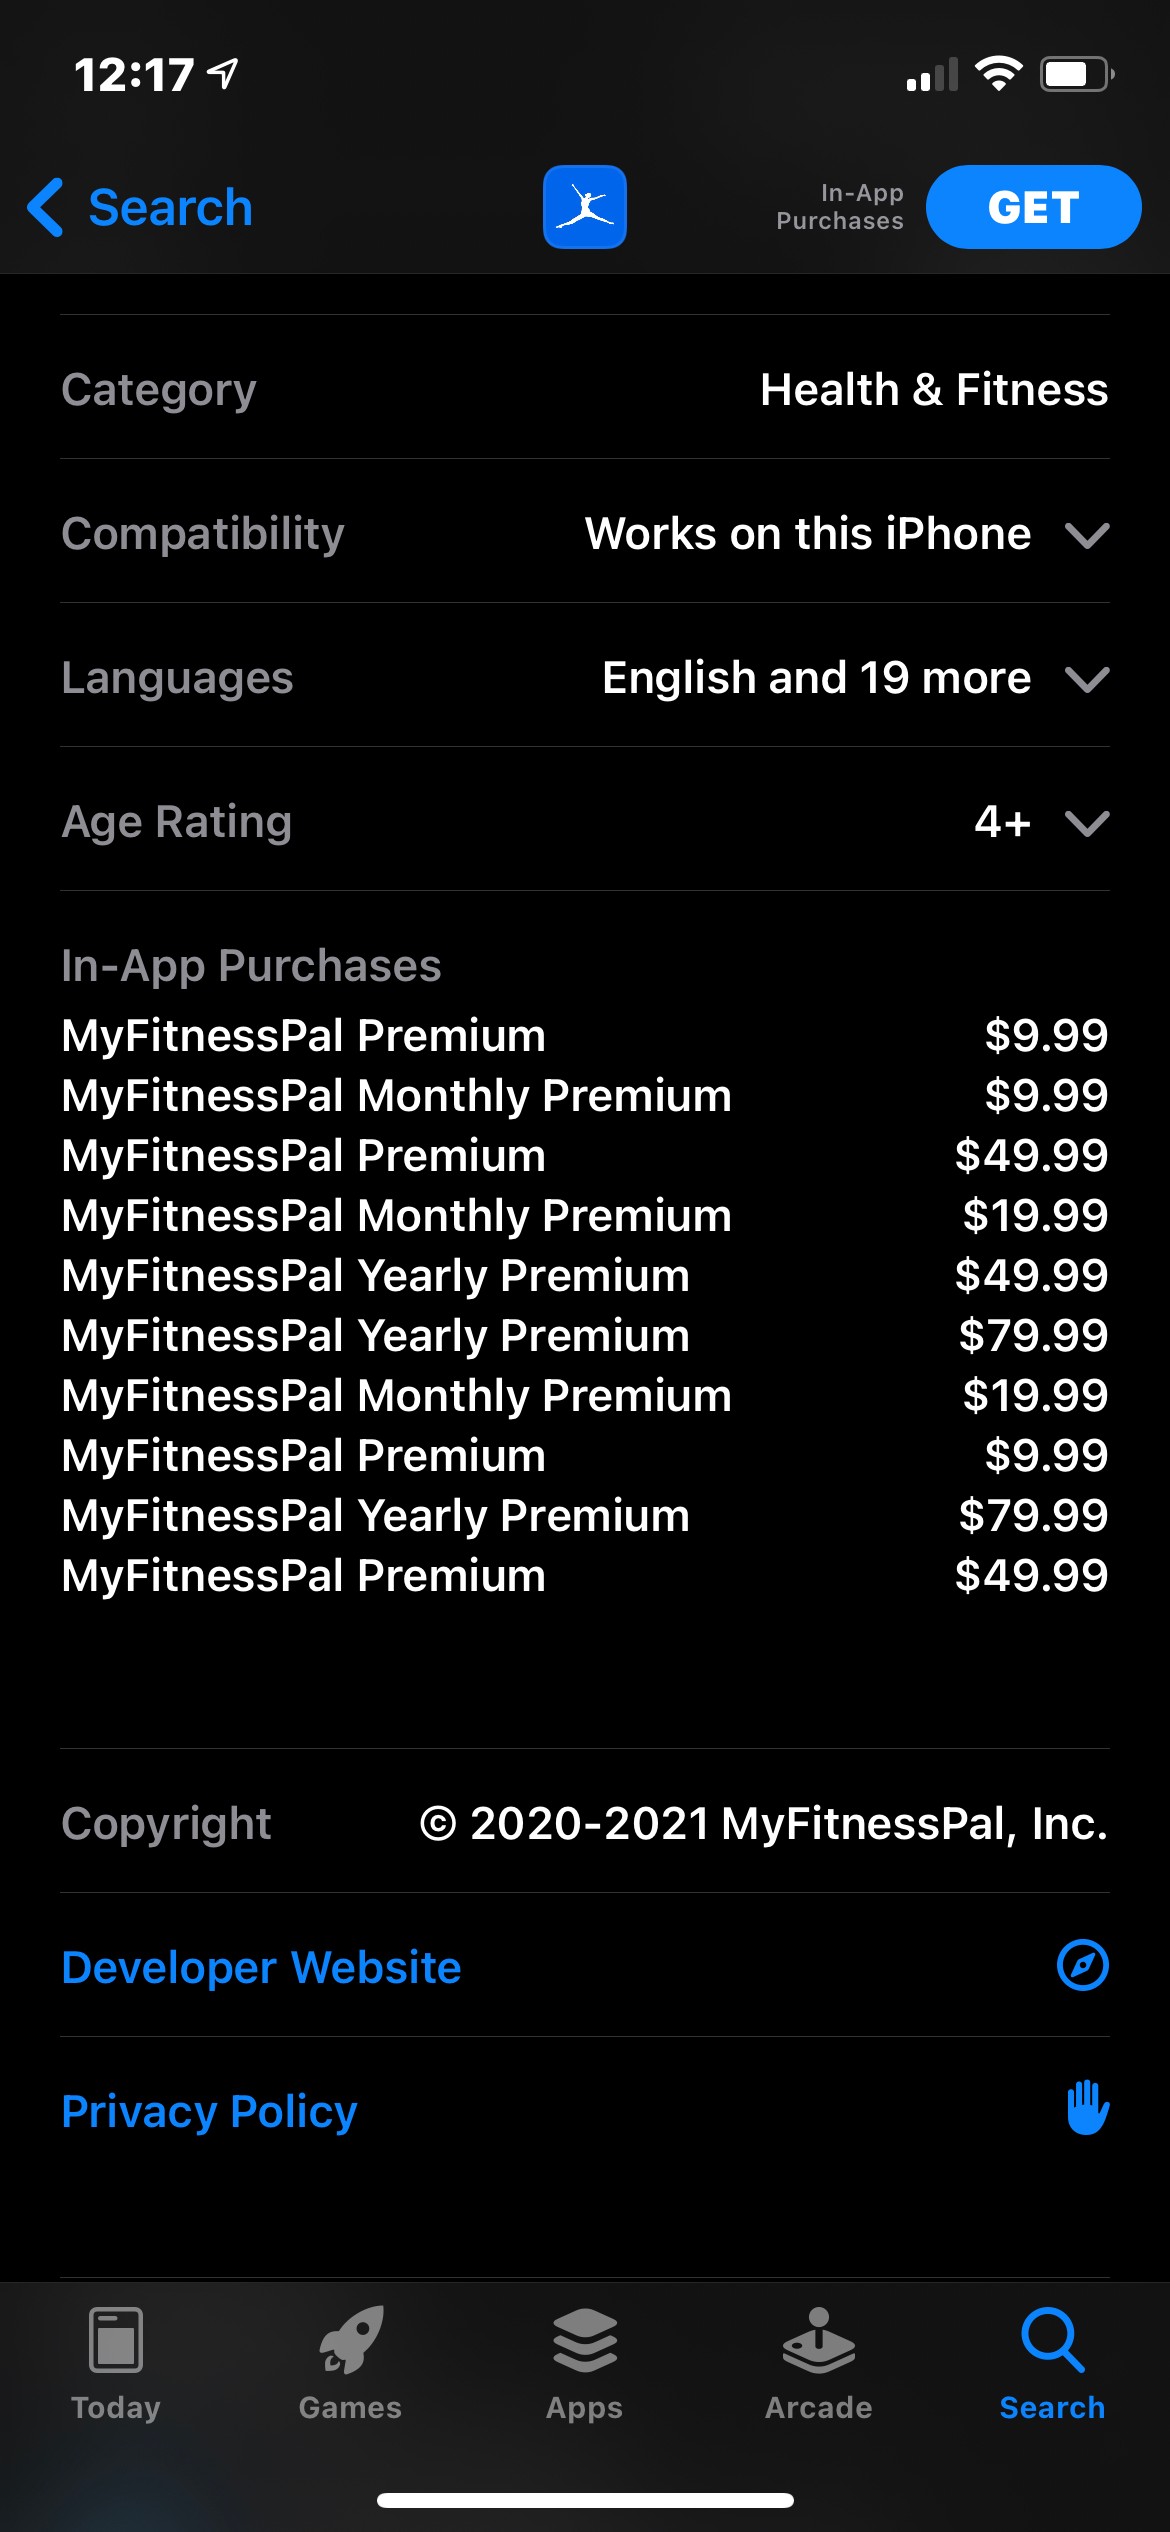The width and height of the screenshot is (1170, 2532).
Task: Expand the Languages list chevron
Action: [x=1087, y=679]
